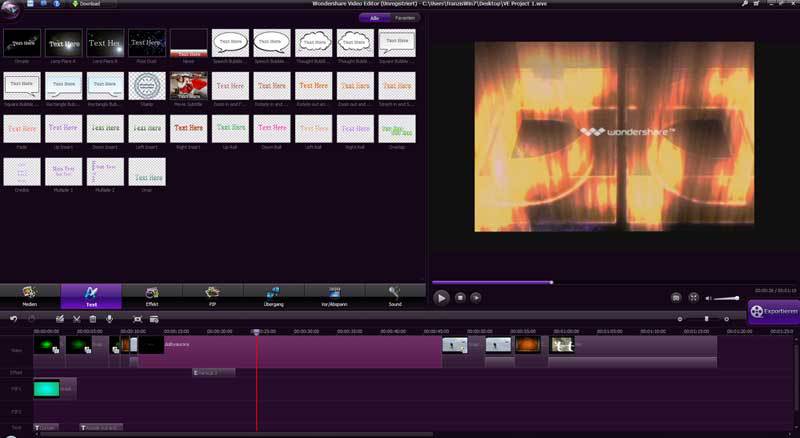Click the Download button in title bar

[x=87, y=4]
